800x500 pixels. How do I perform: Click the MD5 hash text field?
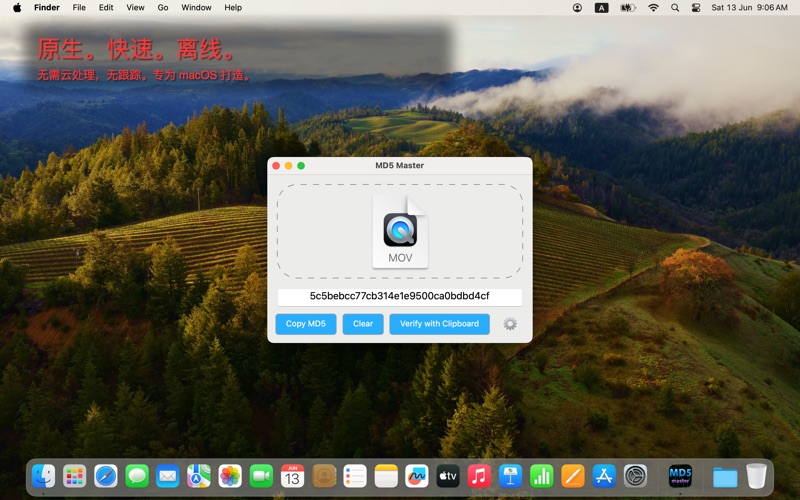tap(399, 296)
